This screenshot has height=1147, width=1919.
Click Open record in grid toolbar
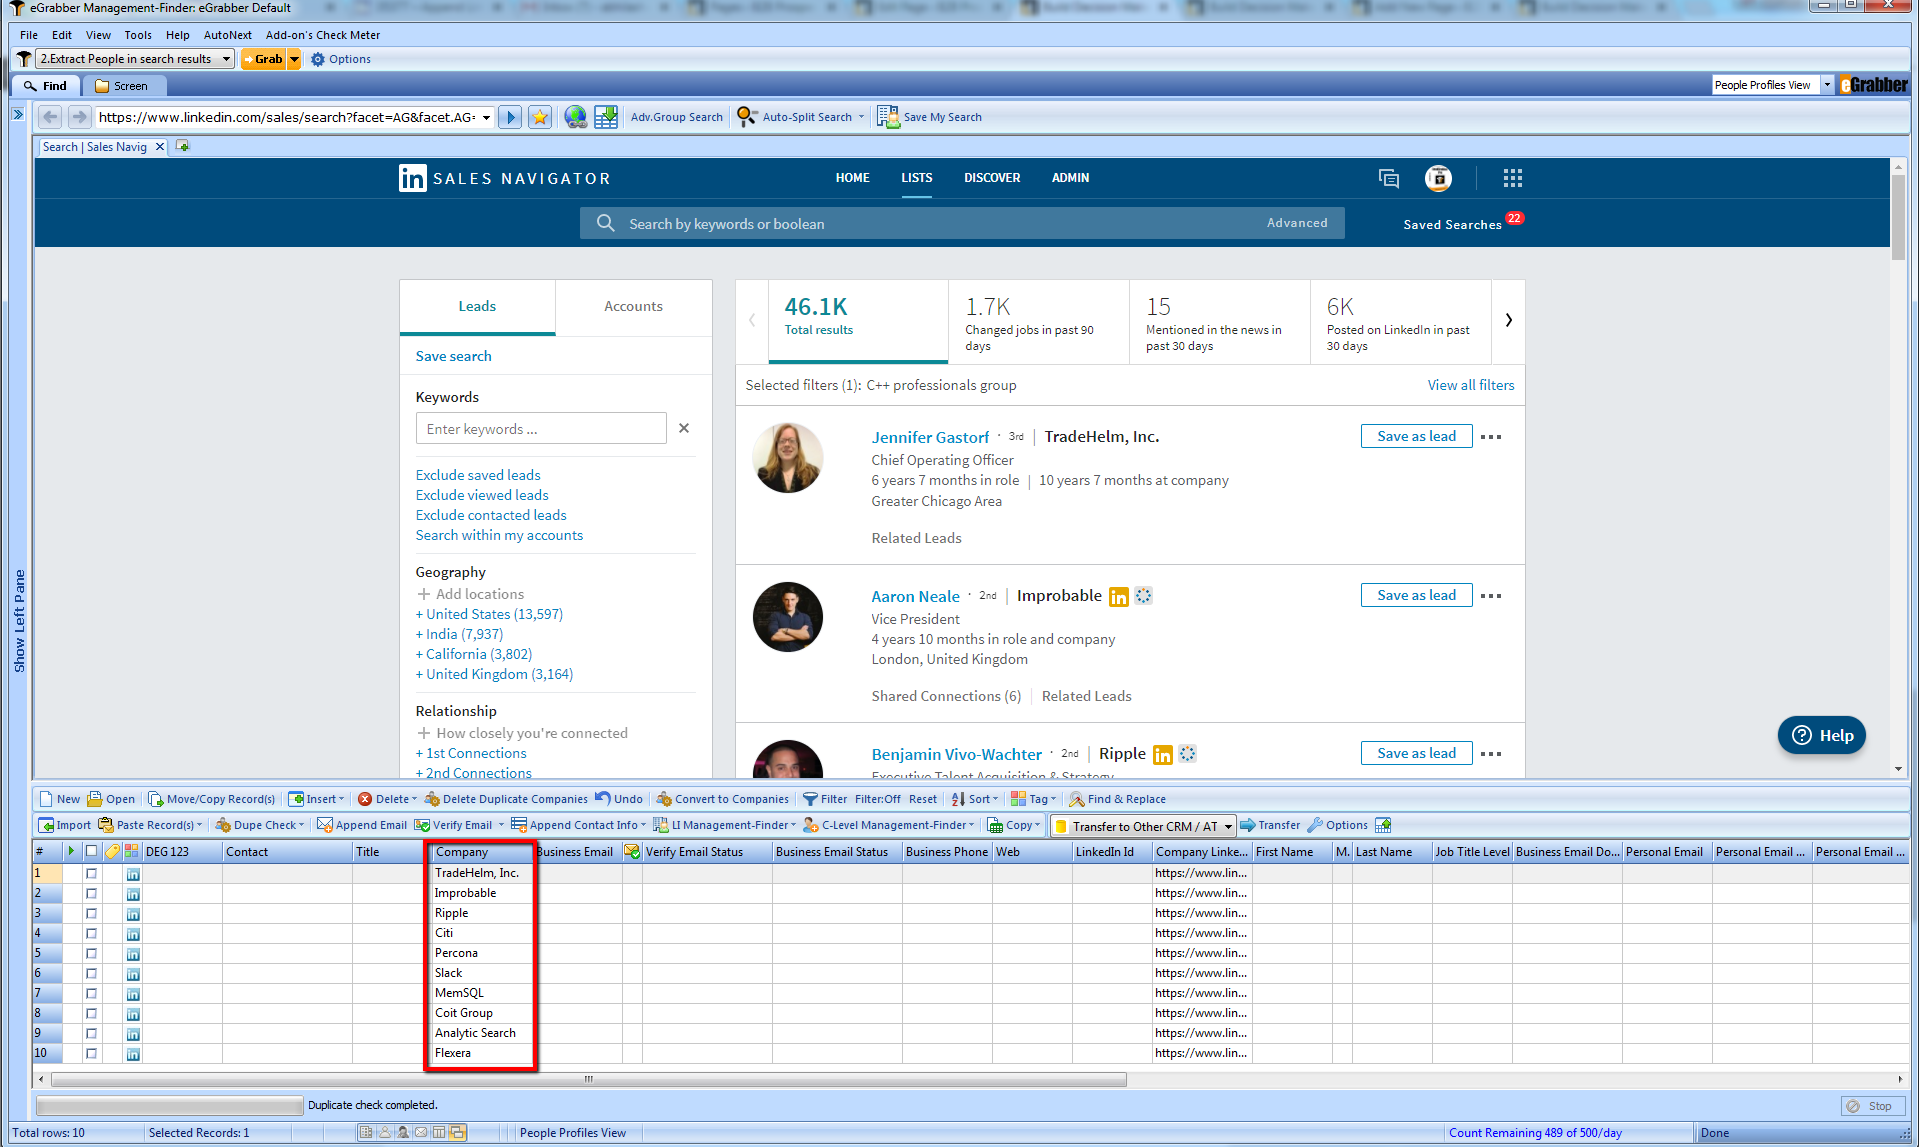click(111, 799)
